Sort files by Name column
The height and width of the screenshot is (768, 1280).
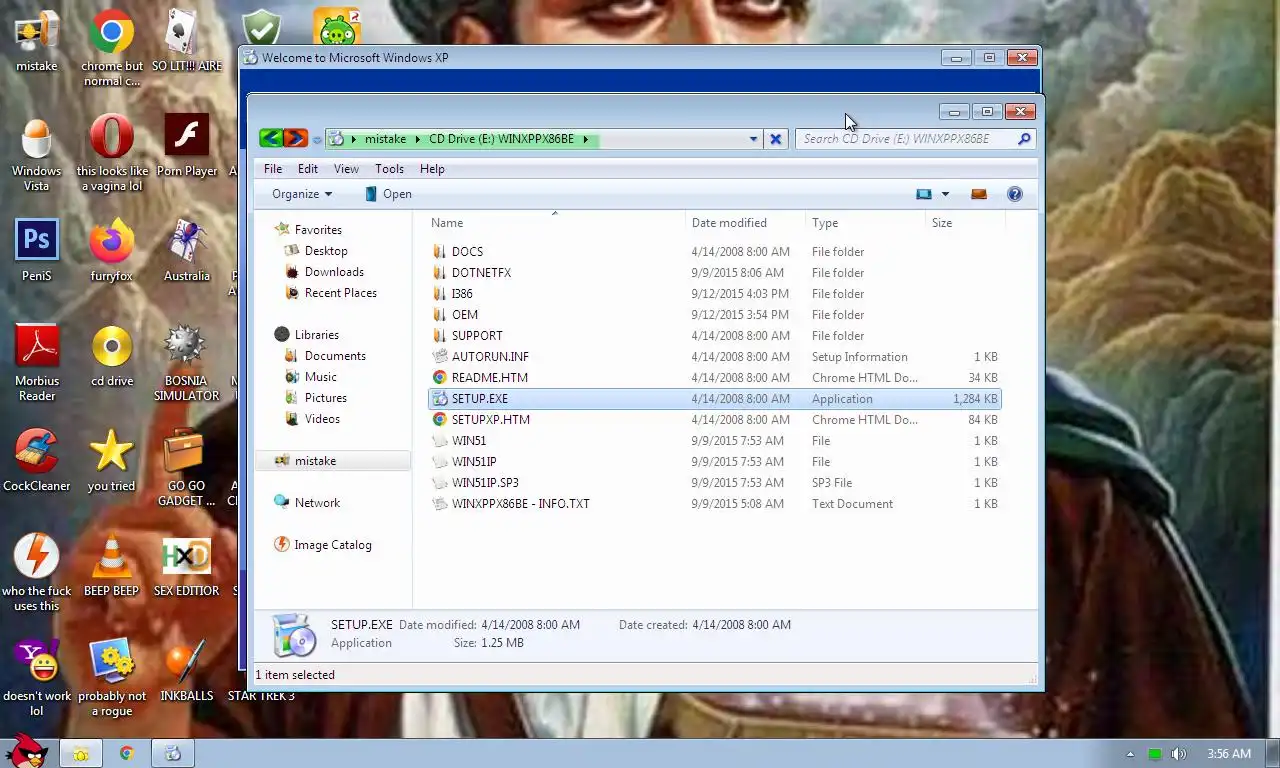point(555,223)
